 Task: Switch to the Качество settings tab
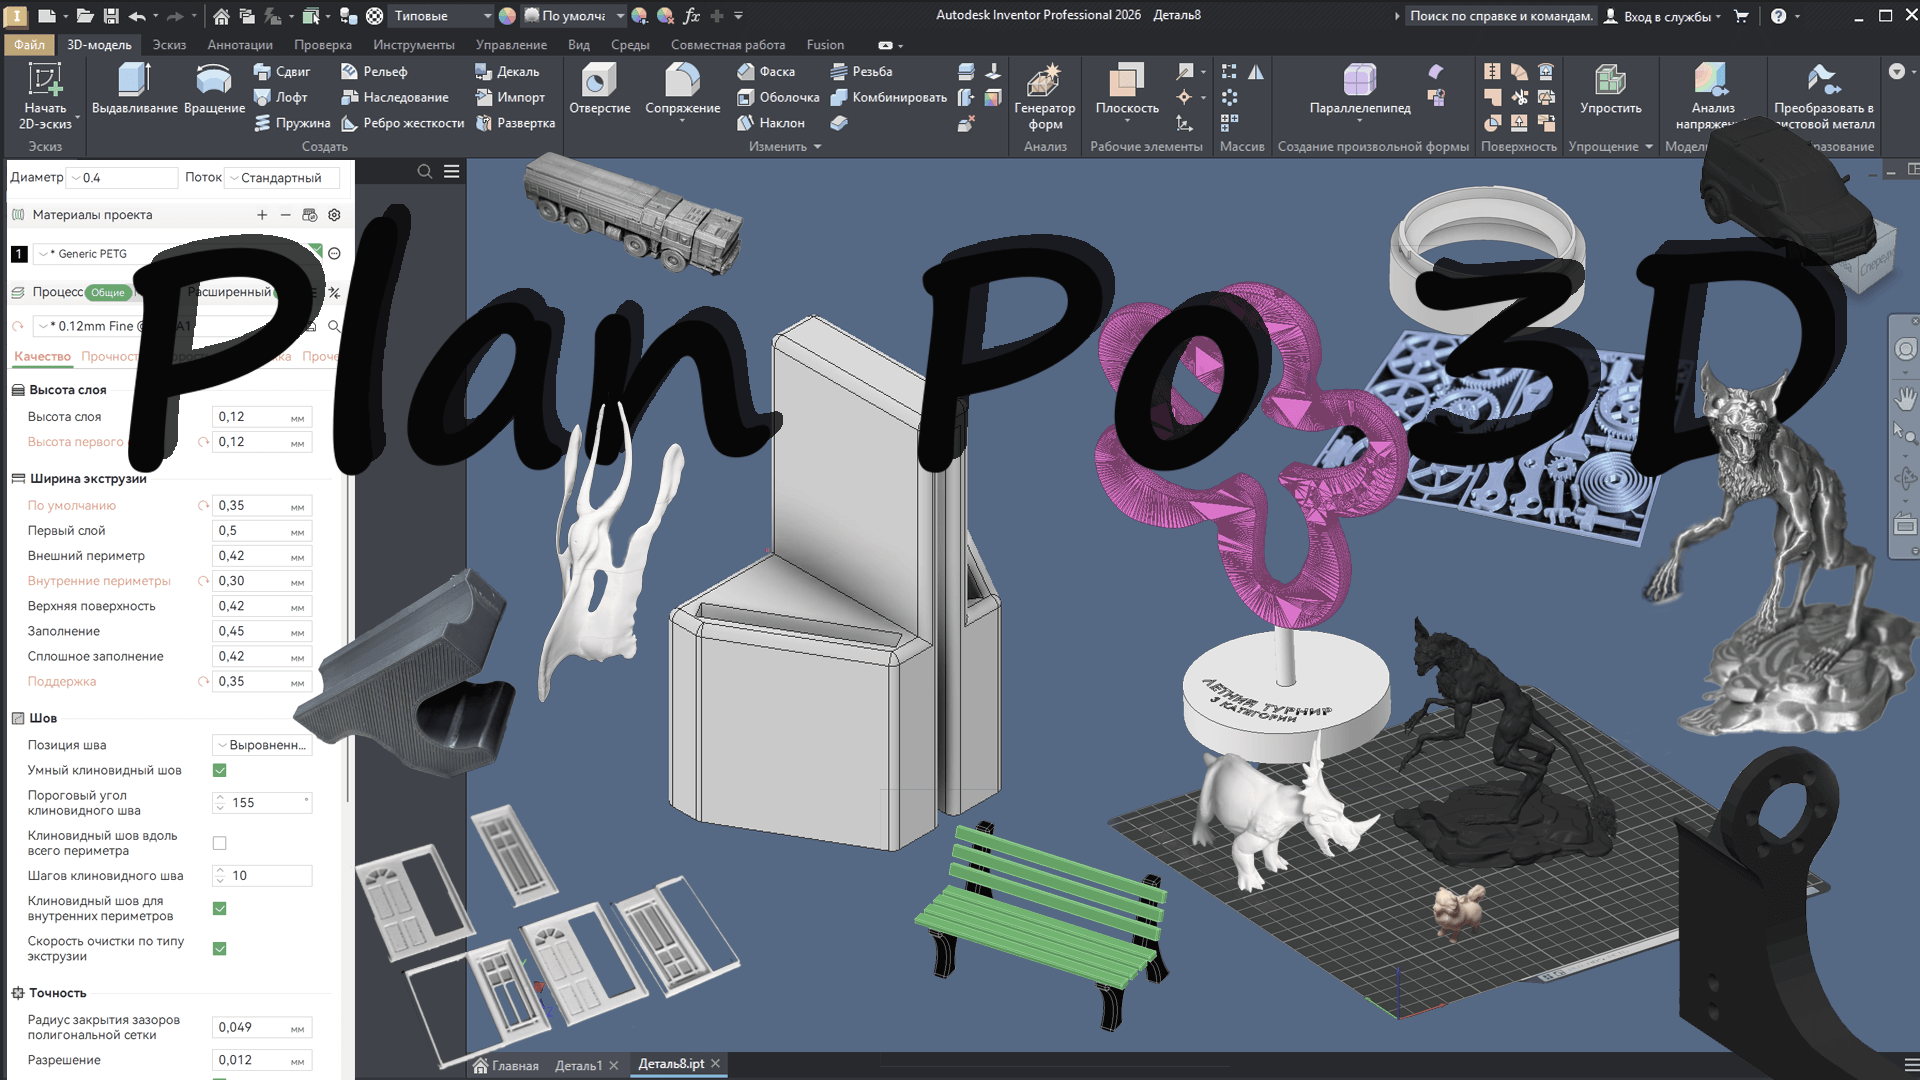click(x=42, y=356)
